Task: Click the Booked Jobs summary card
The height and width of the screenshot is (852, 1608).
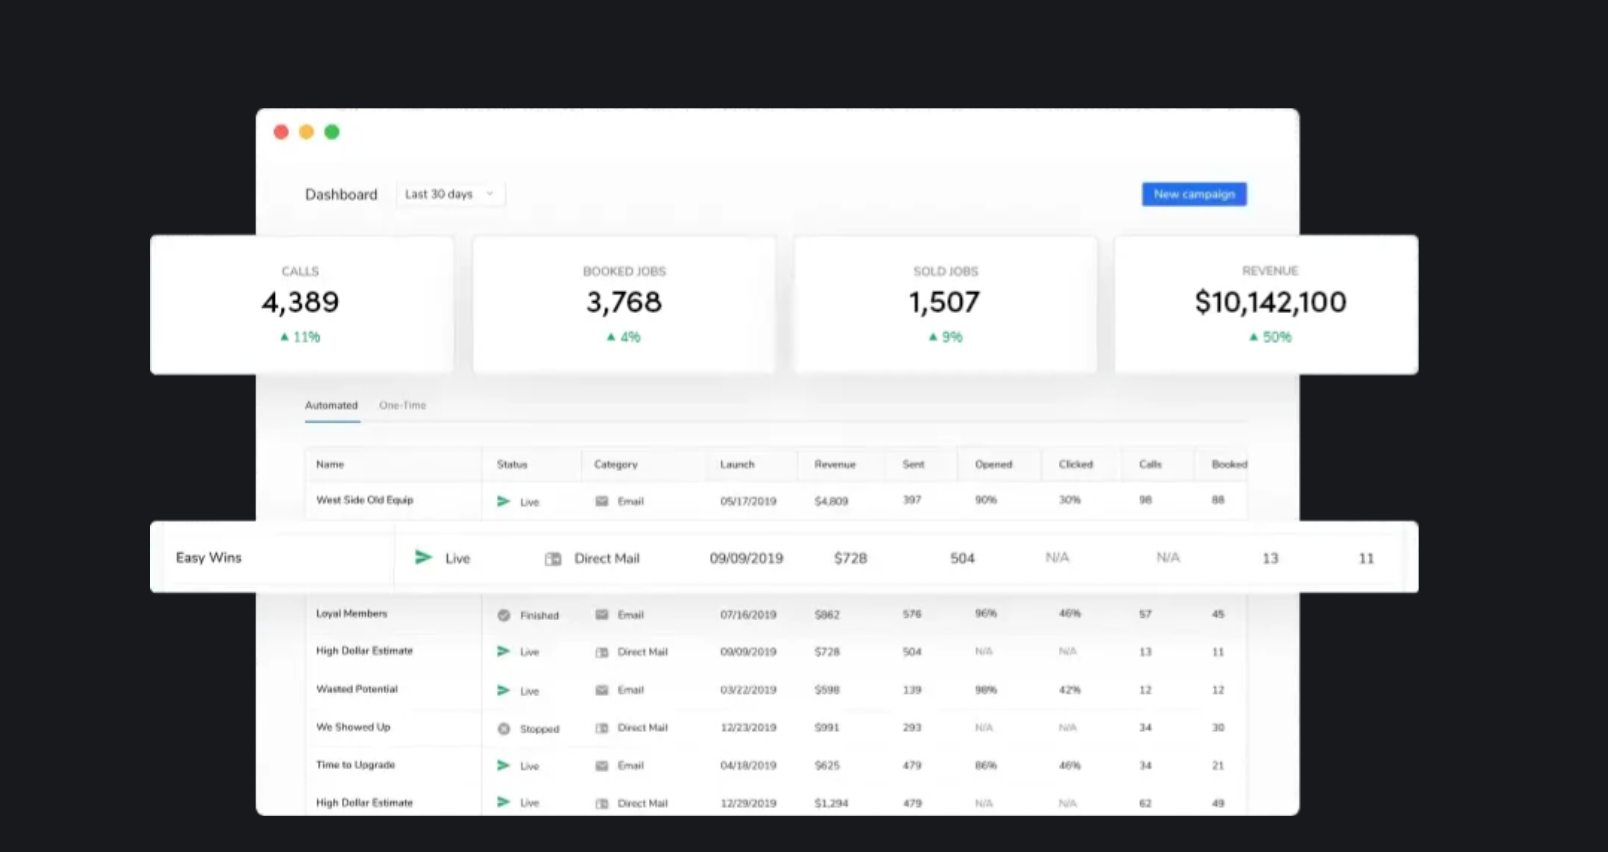Action: tap(624, 305)
